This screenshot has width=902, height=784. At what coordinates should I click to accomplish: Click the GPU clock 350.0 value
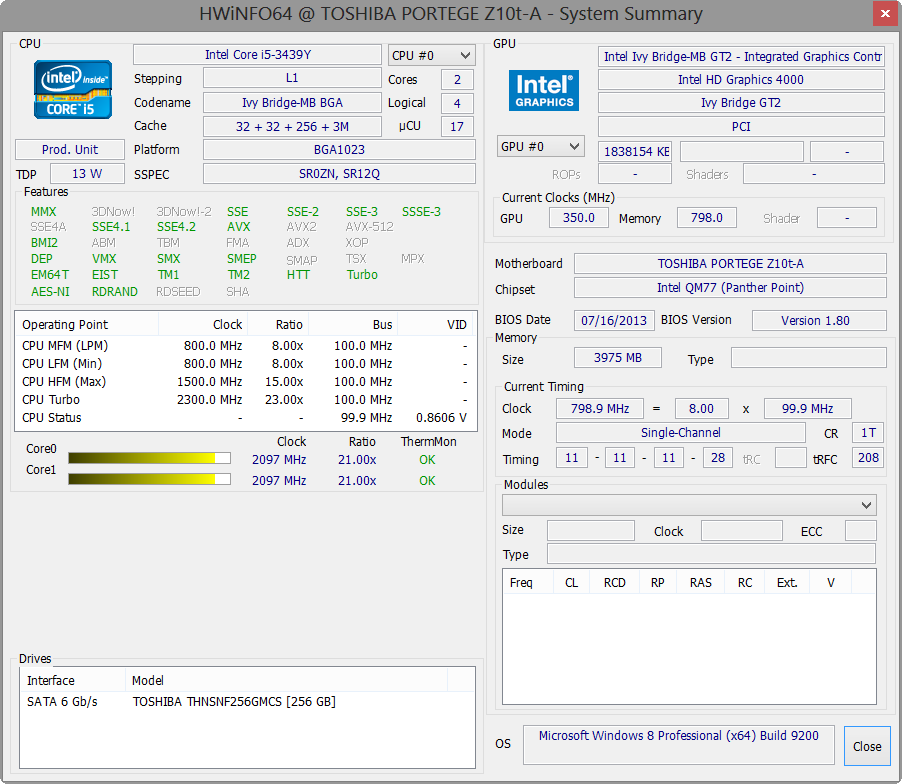point(579,217)
